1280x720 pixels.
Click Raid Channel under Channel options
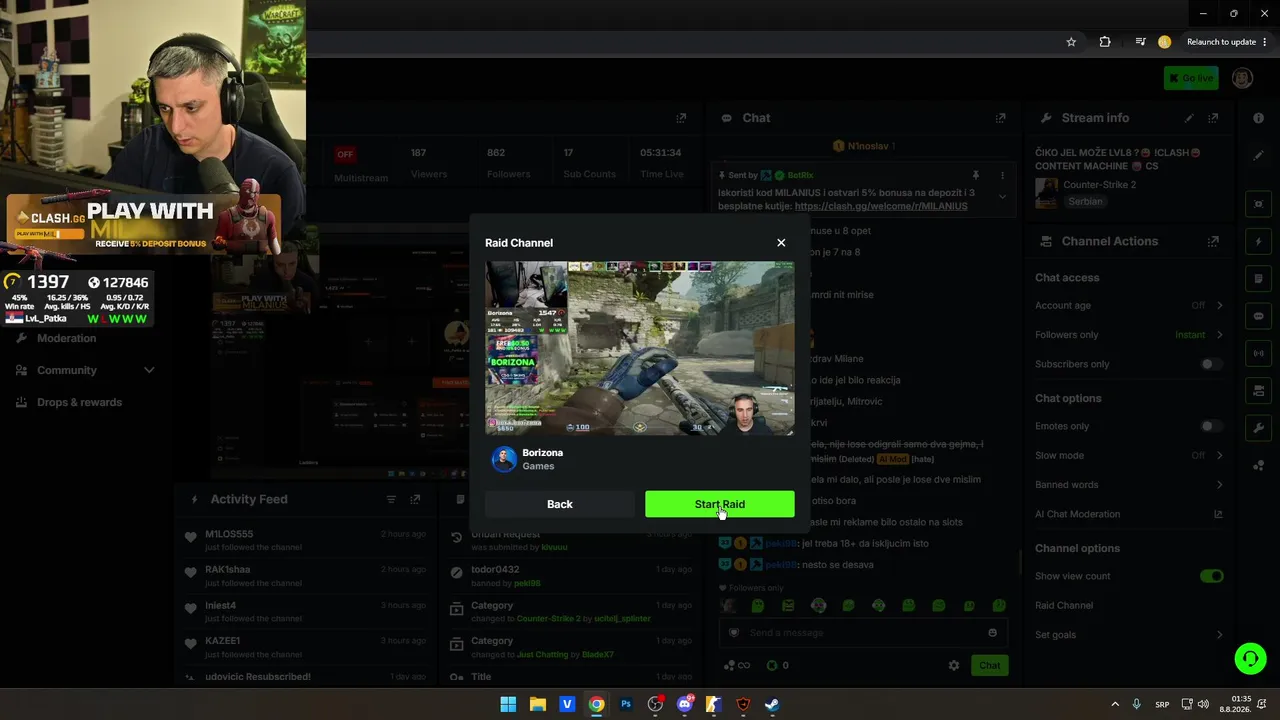1064,605
